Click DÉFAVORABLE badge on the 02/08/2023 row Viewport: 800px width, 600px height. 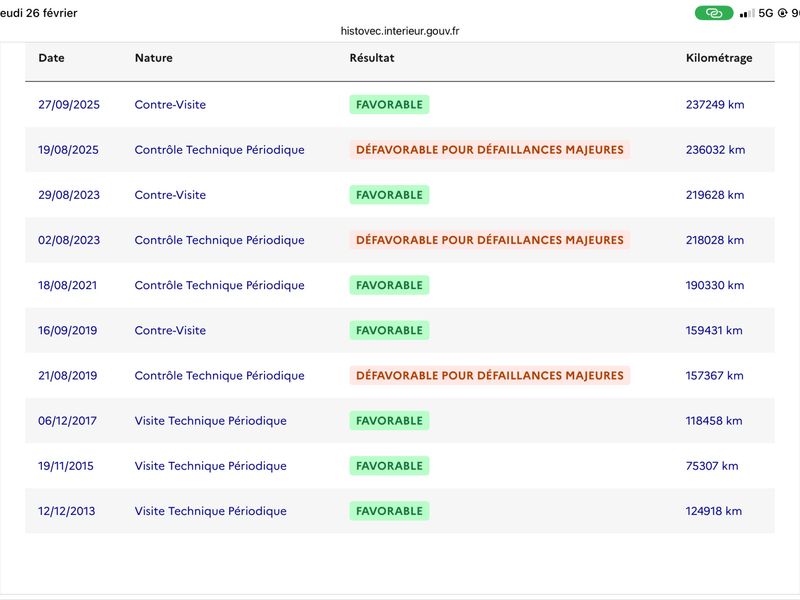click(x=490, y=240)
